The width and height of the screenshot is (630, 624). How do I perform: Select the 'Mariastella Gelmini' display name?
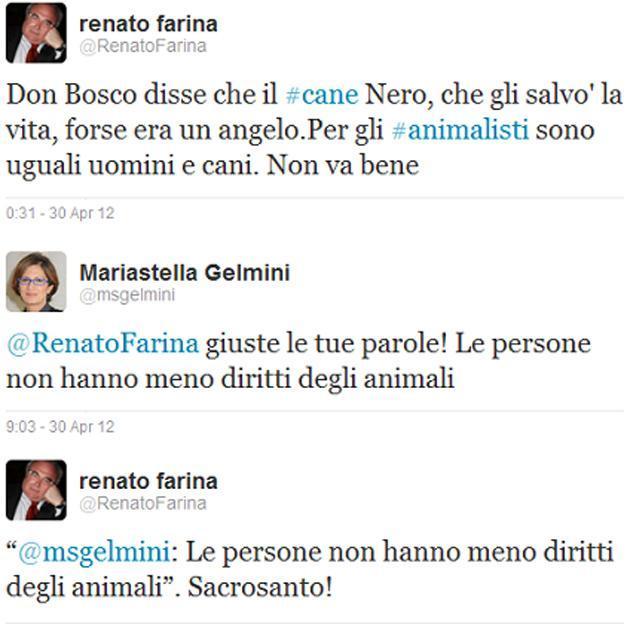click(184, 272)
